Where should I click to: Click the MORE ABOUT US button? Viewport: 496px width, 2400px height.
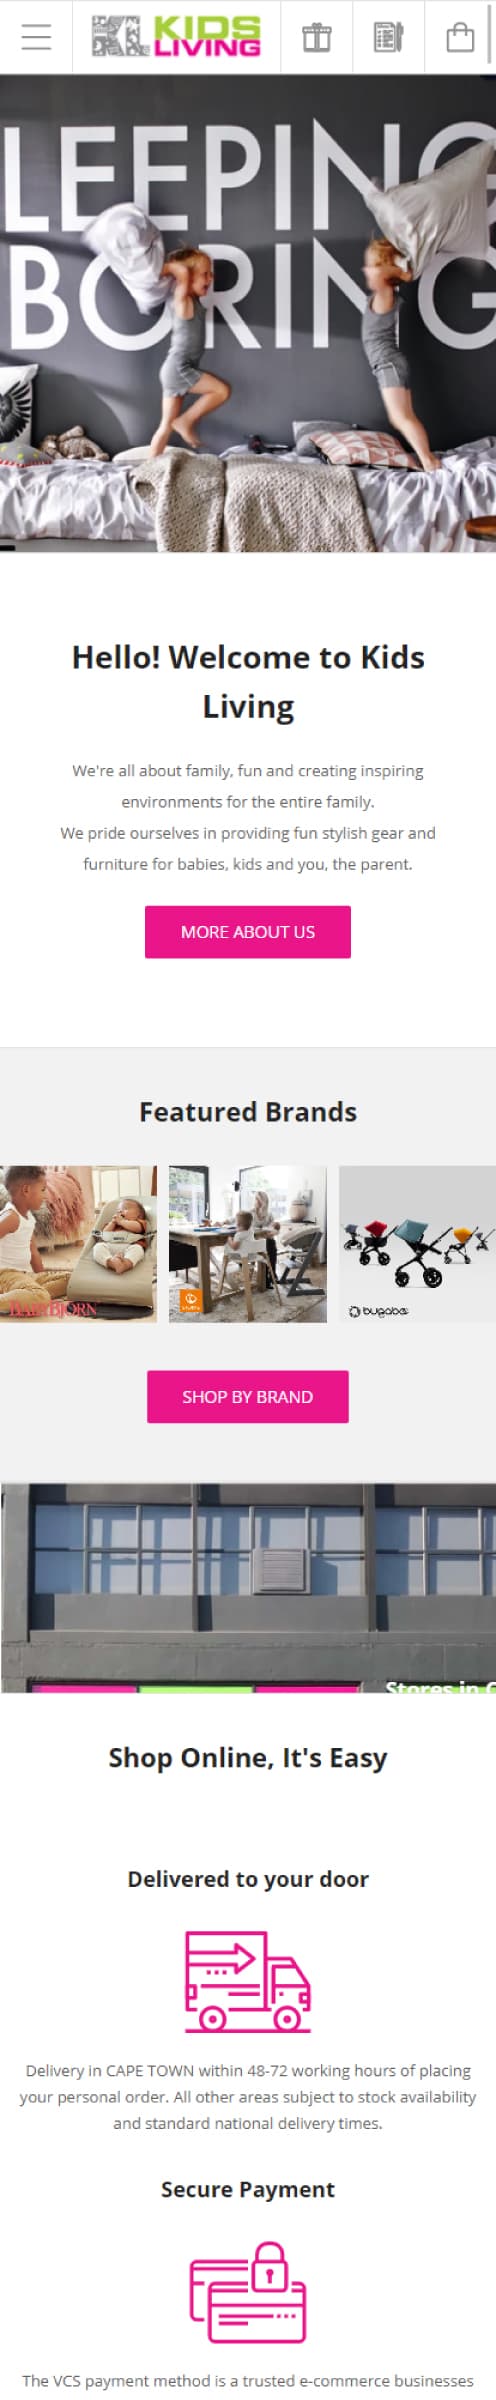248,932
